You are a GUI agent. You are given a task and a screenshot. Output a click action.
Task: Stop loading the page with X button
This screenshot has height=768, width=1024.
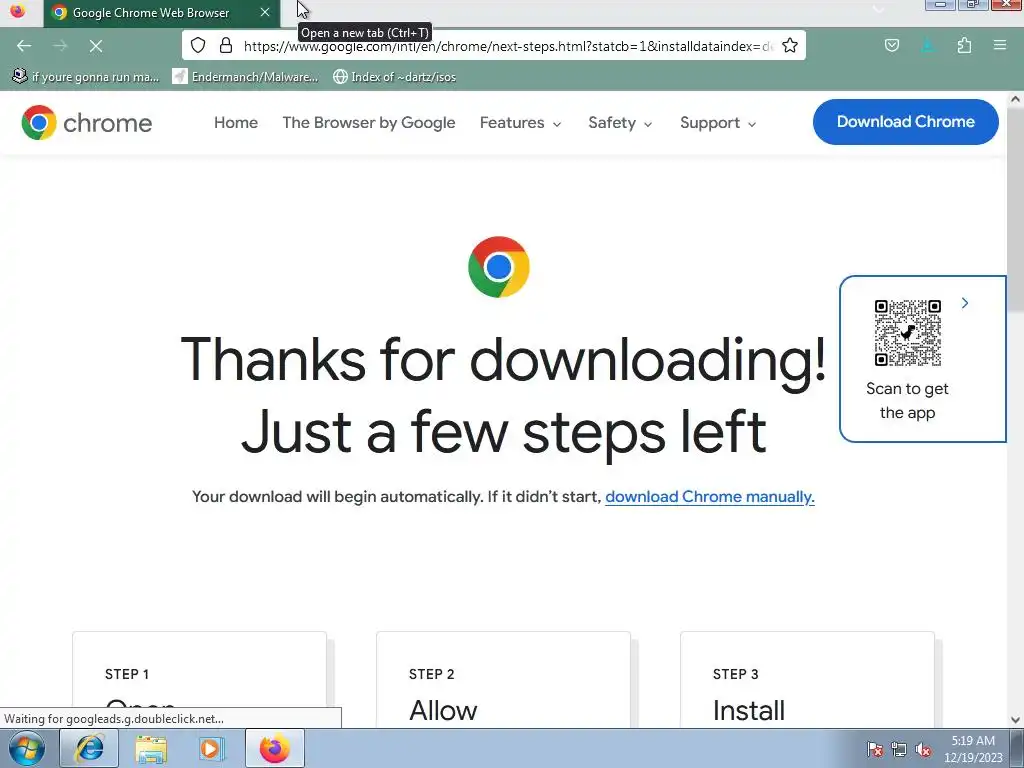95,46
